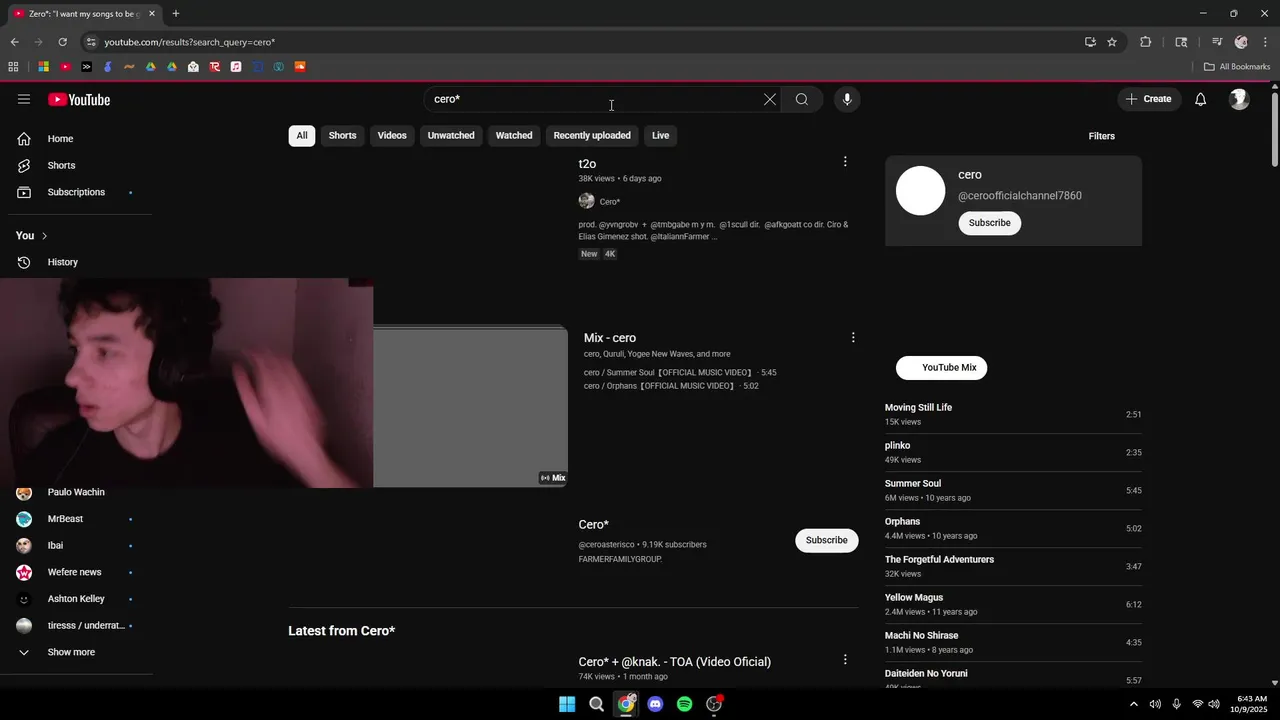Open the Chrome apps grid shortcut
Screen dimensions: 1280x720
(13, 67)
